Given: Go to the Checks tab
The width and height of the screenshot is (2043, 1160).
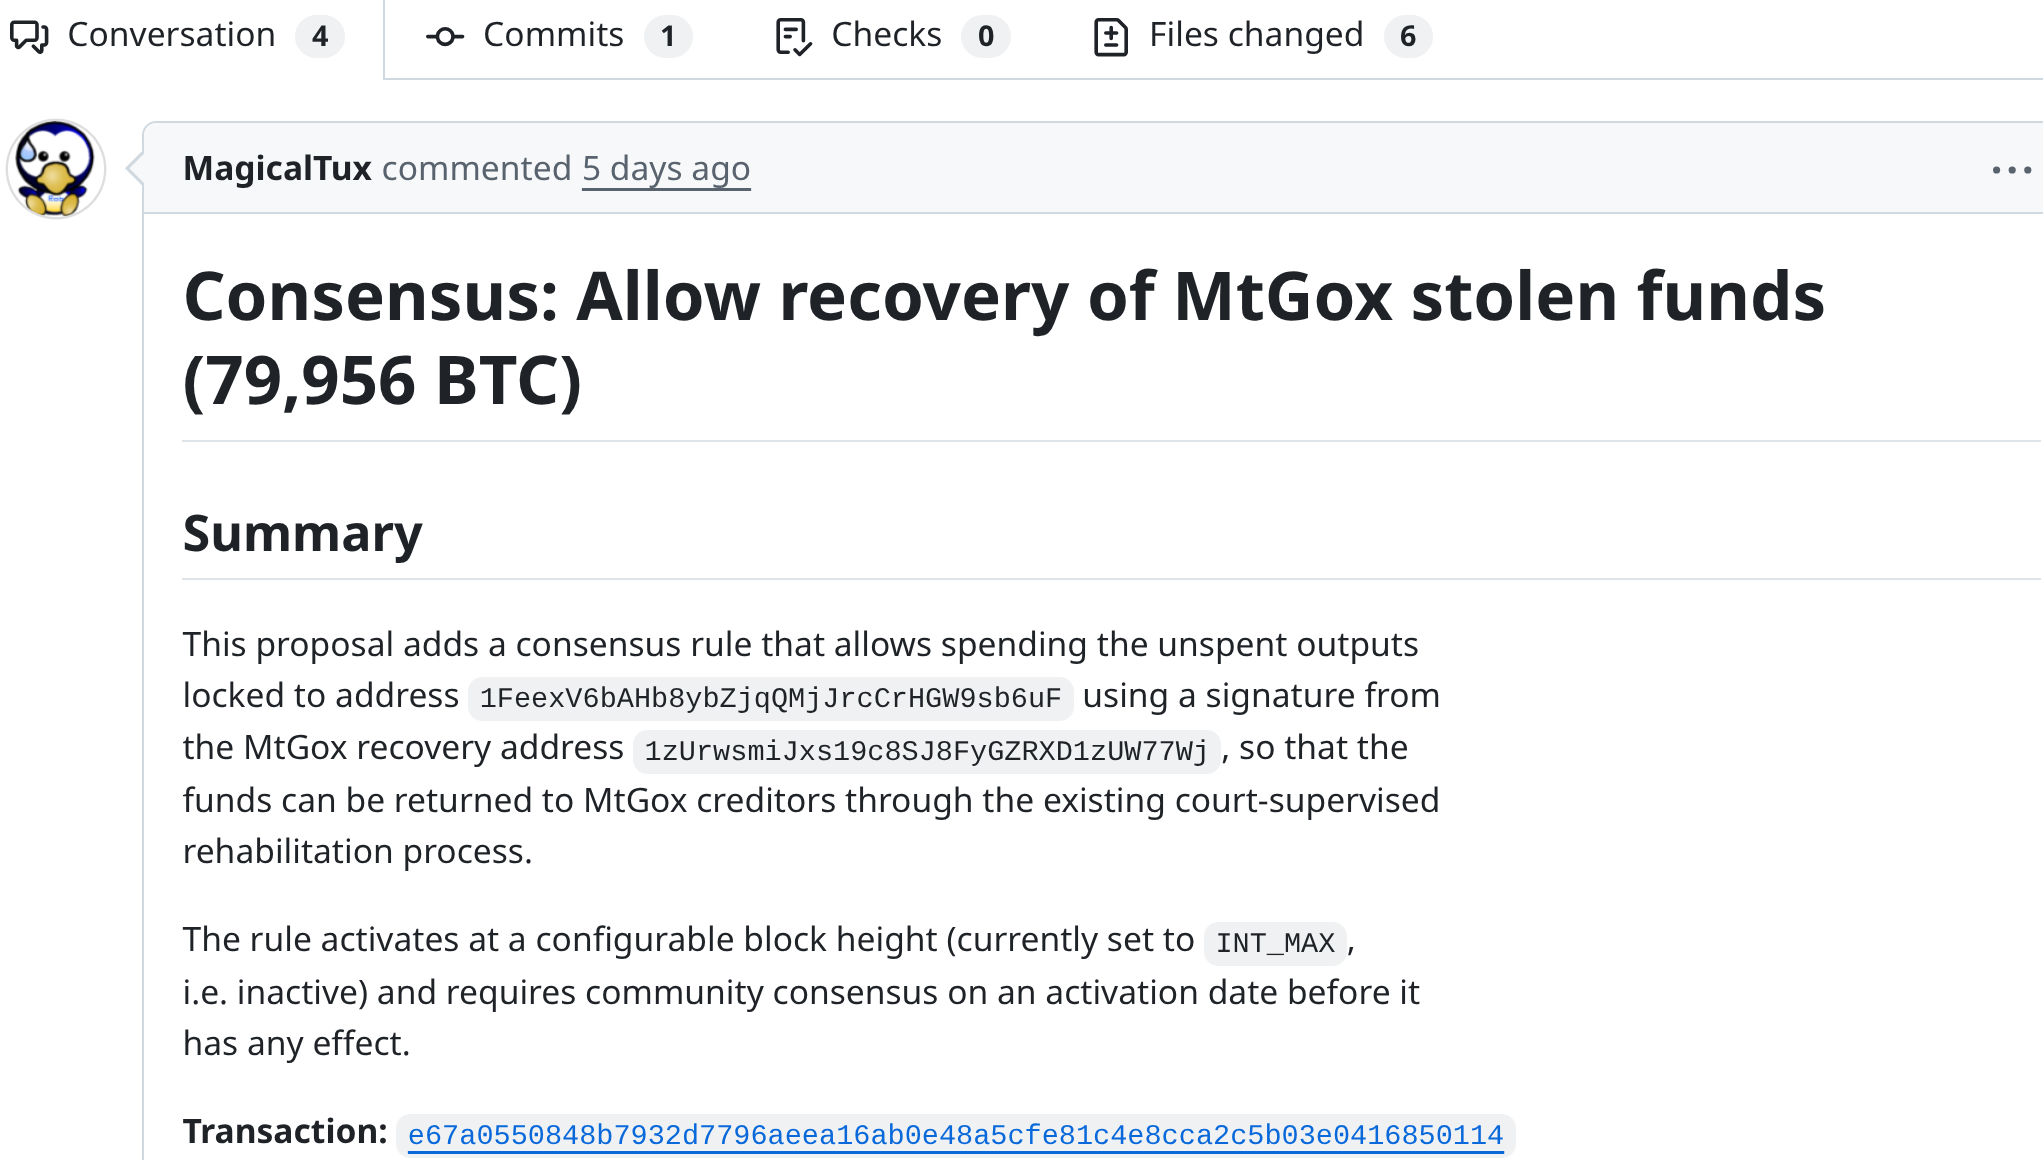Looking at the screenshot, I should click(886, 36).
